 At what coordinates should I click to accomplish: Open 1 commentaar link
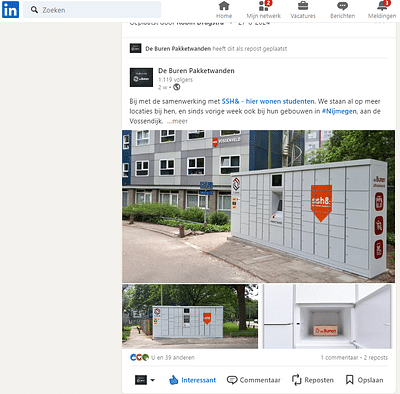click(x=339, y=358)
